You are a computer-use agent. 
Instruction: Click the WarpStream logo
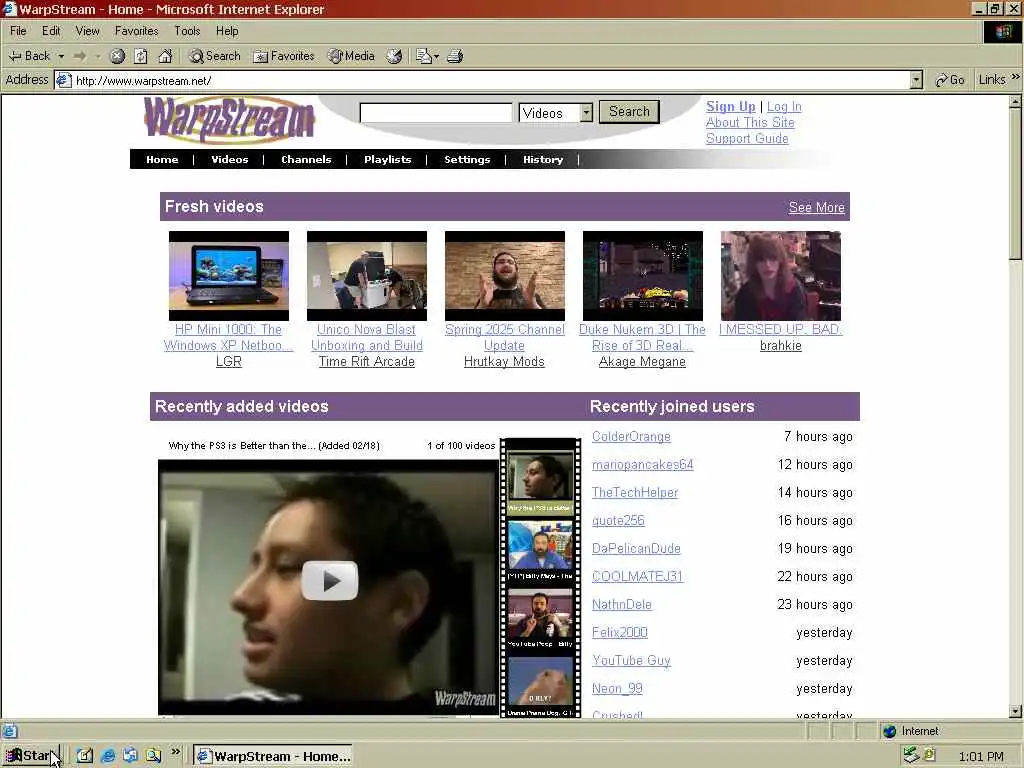pos(229,120)
